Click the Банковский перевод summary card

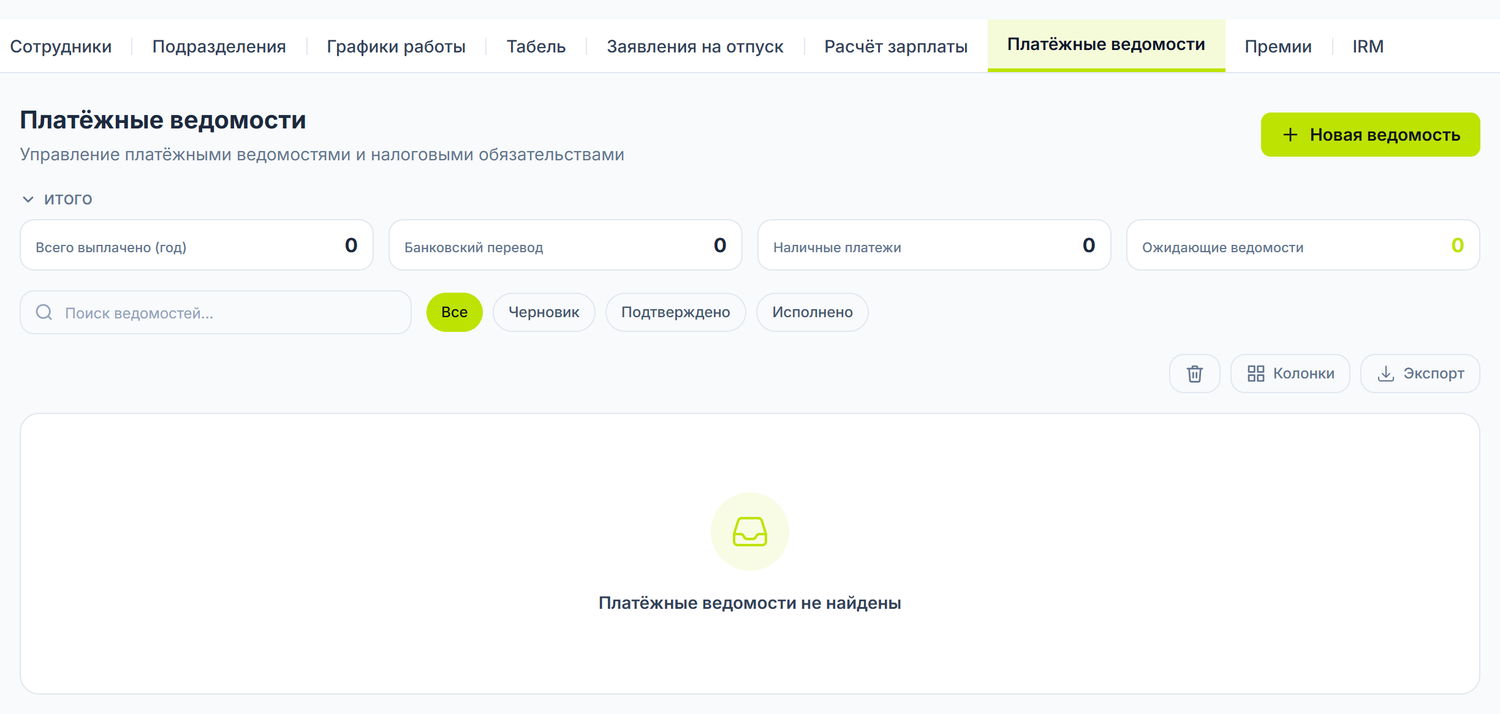565,245
